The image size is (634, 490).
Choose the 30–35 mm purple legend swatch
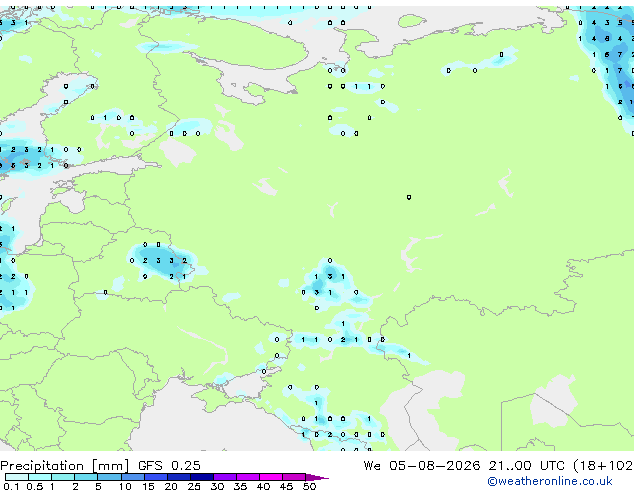tap(224, 477)
